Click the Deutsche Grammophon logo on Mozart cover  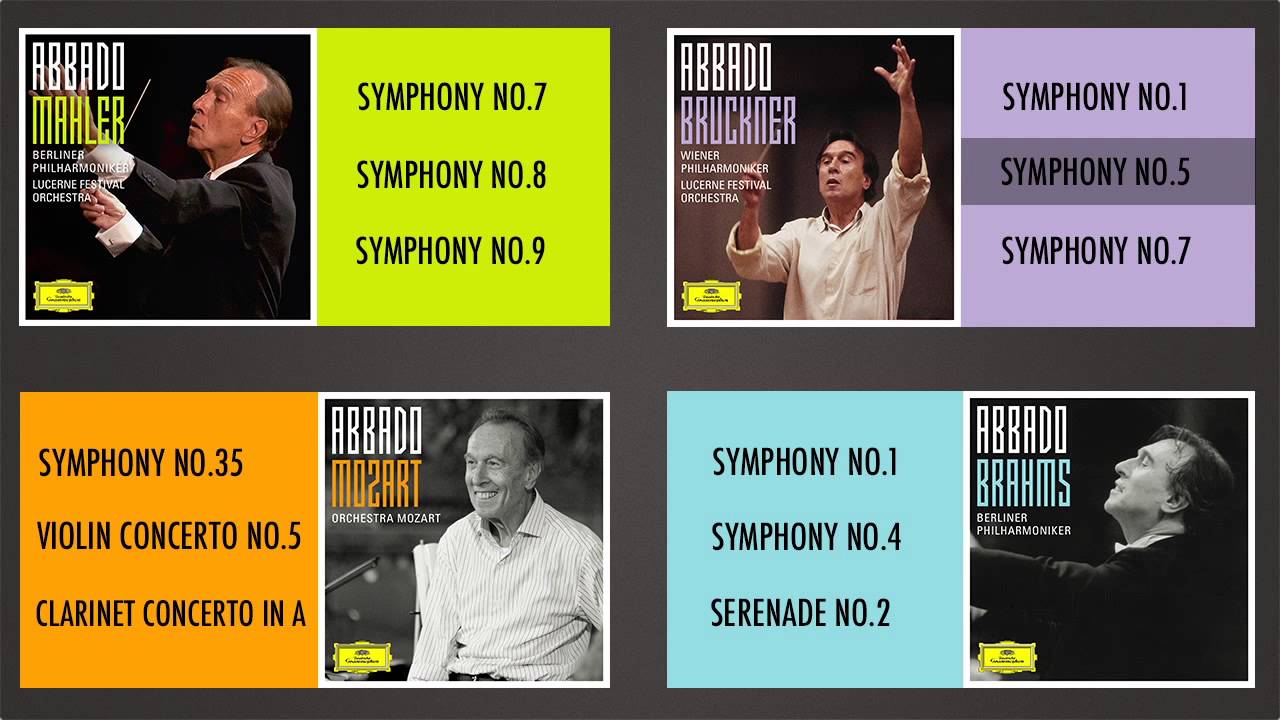click(360, 655)
